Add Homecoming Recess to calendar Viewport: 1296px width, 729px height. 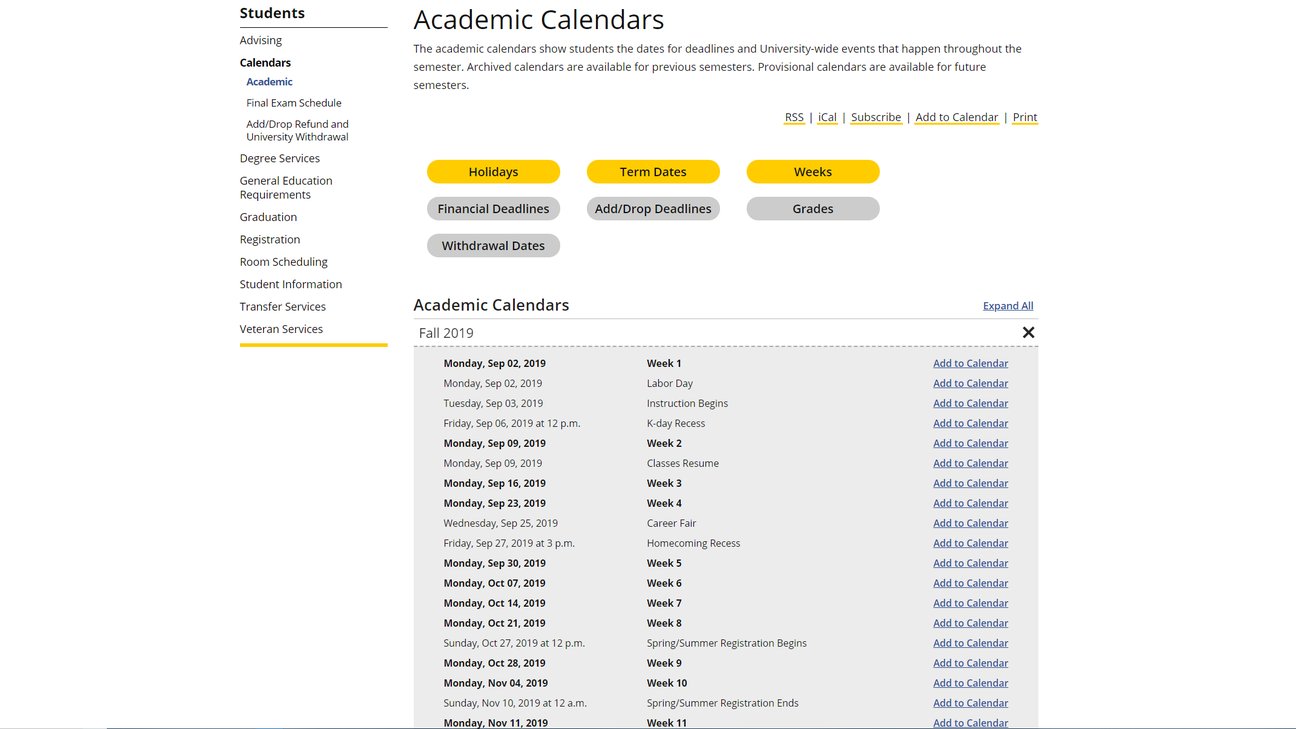(x=971, y=543)
